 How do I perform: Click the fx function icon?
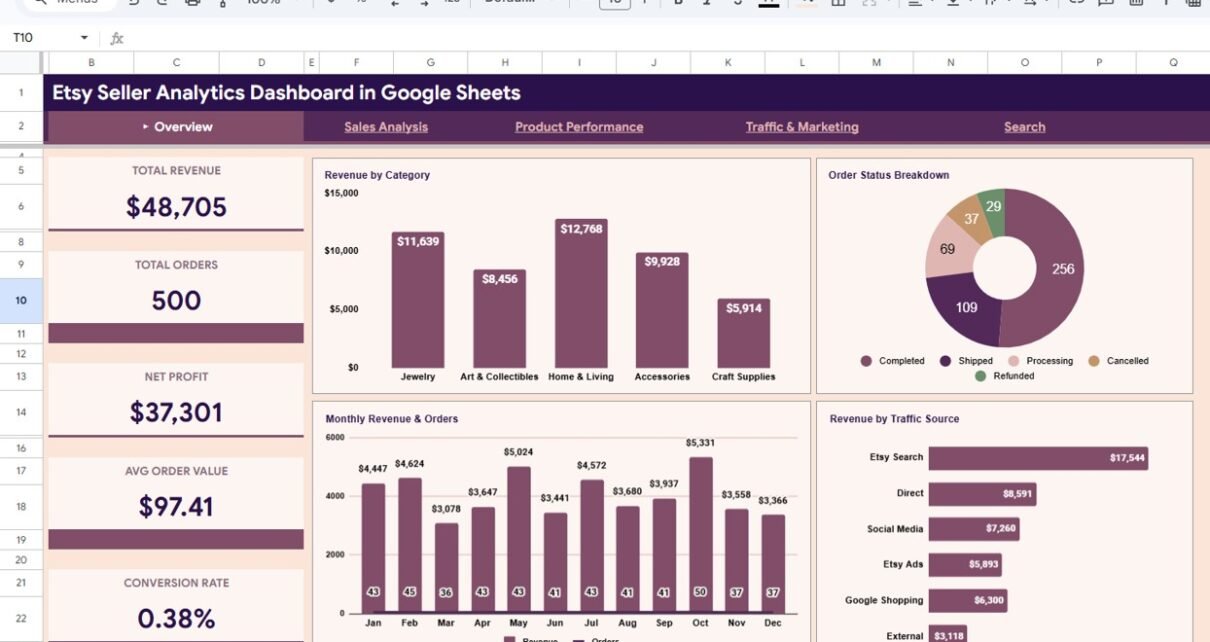[x=117, y=38]
